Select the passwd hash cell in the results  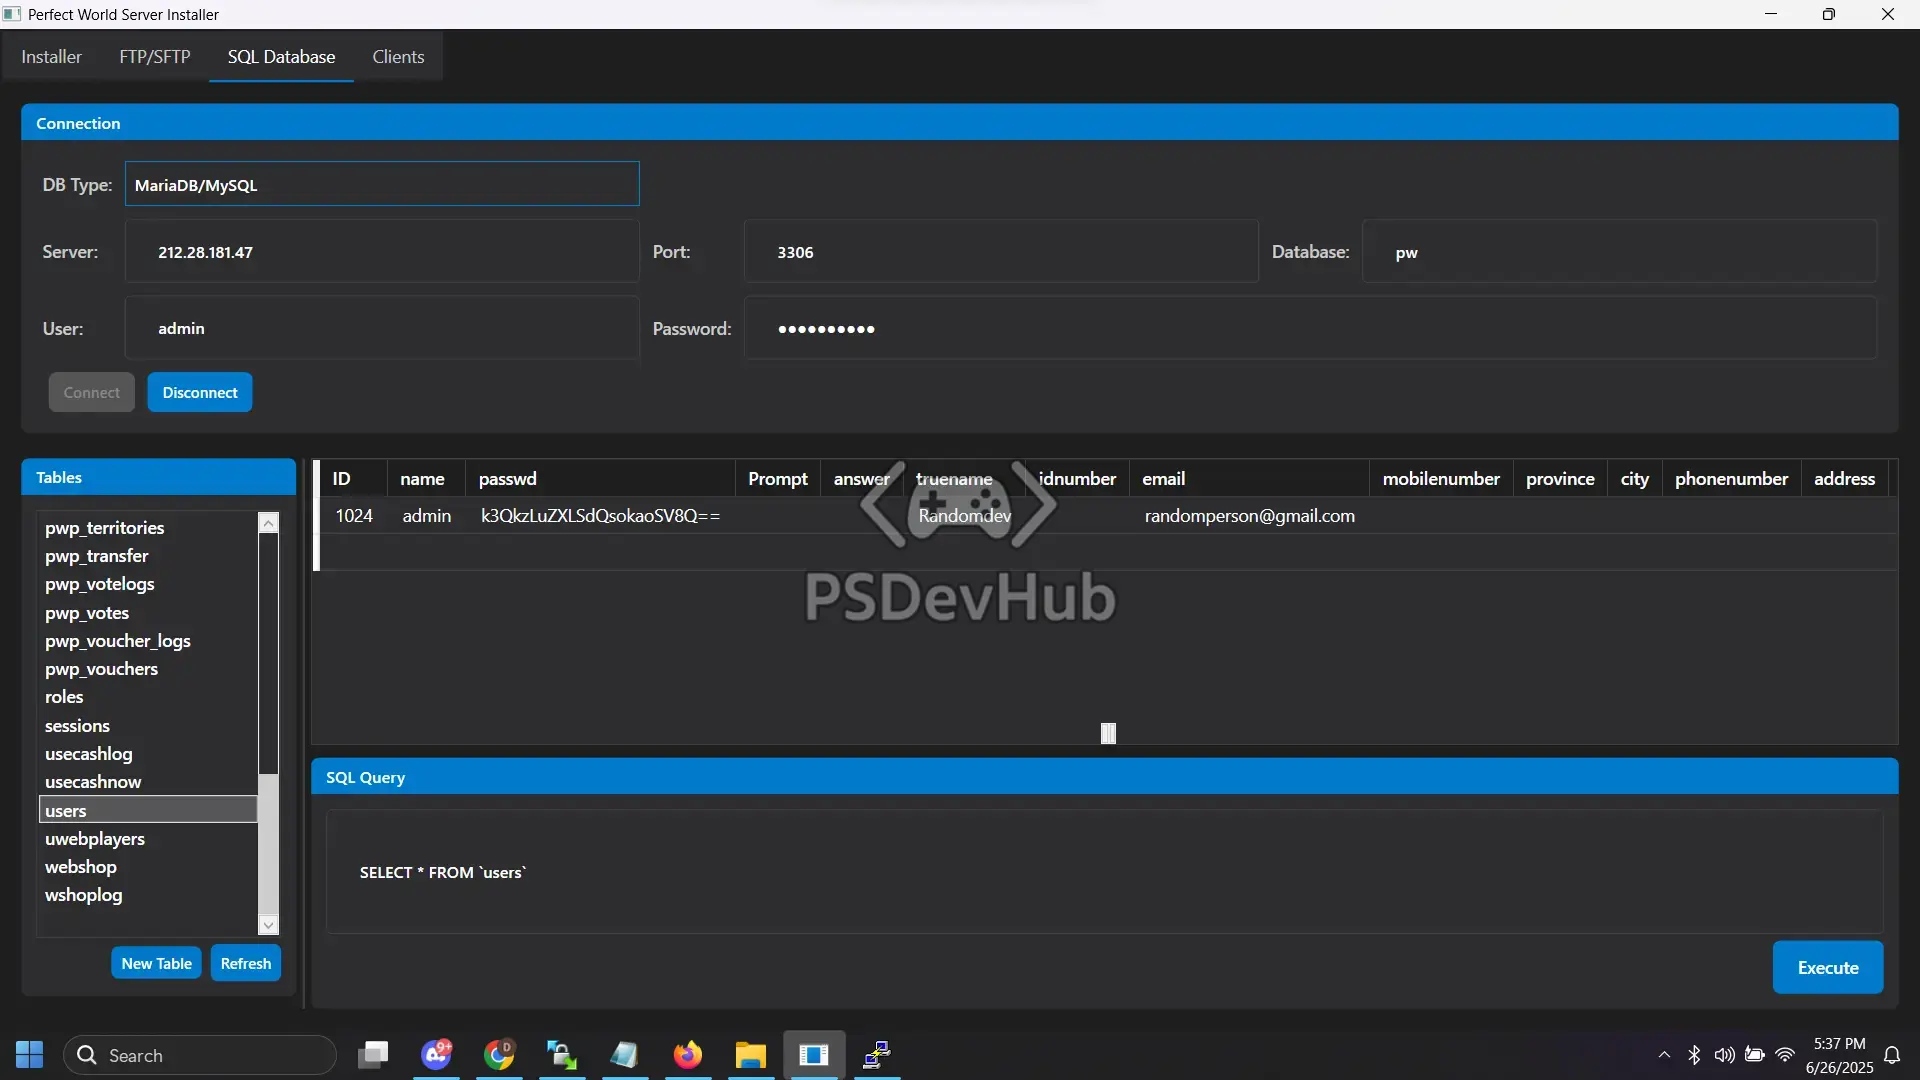[x=601, y=516]
